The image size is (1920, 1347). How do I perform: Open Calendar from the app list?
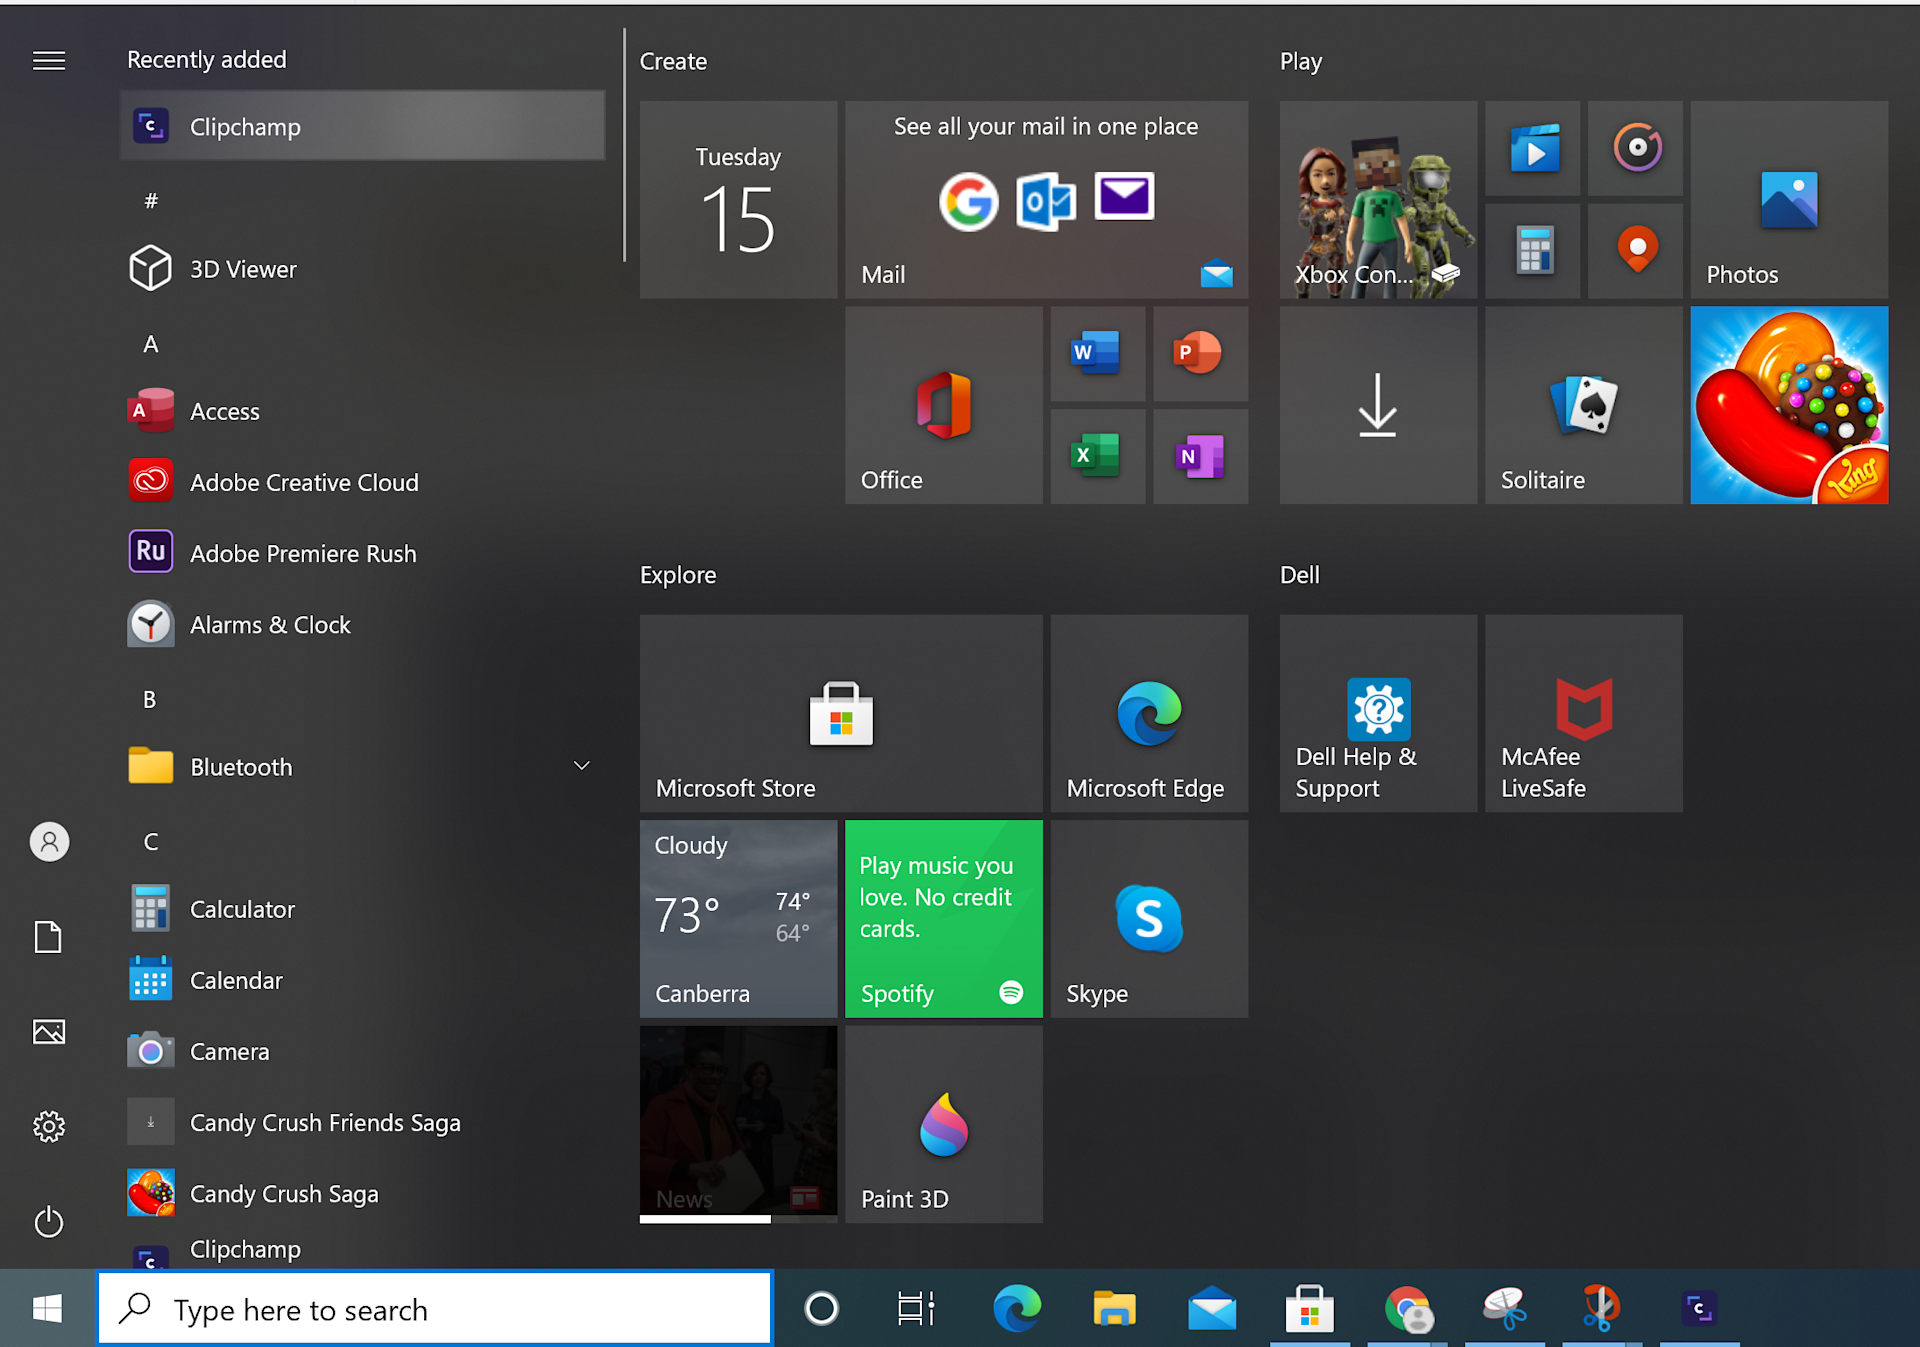[362, 980]
